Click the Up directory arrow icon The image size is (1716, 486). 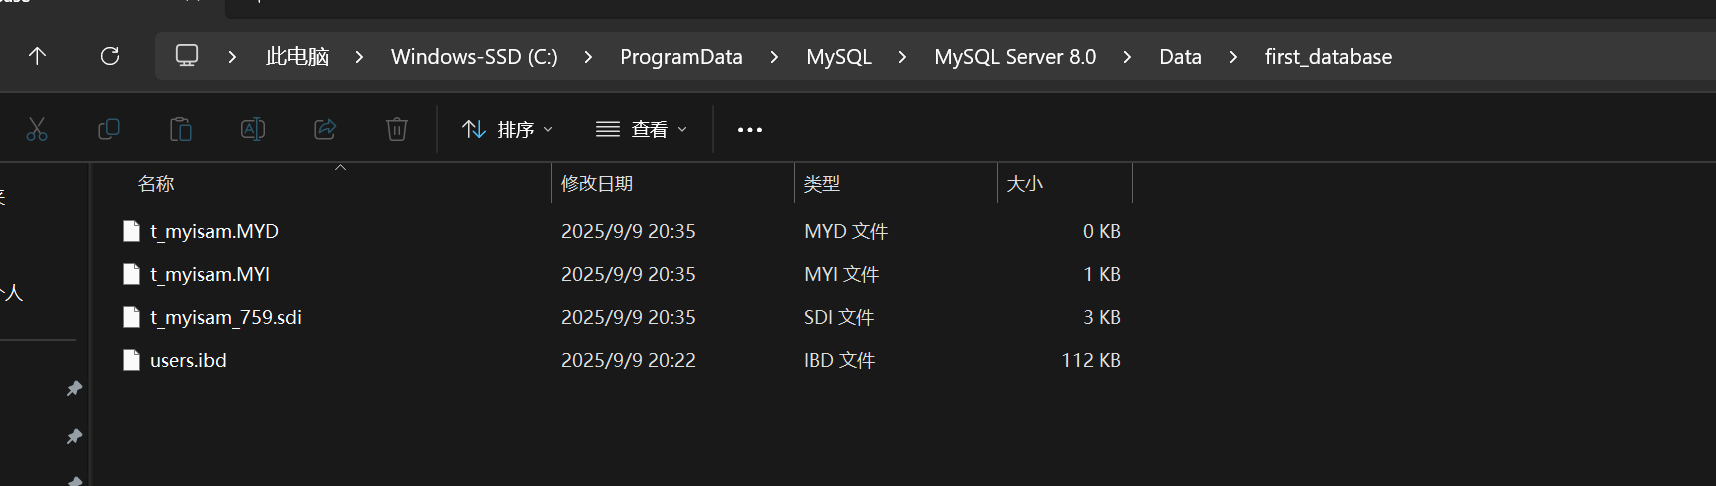coord(37,56)
